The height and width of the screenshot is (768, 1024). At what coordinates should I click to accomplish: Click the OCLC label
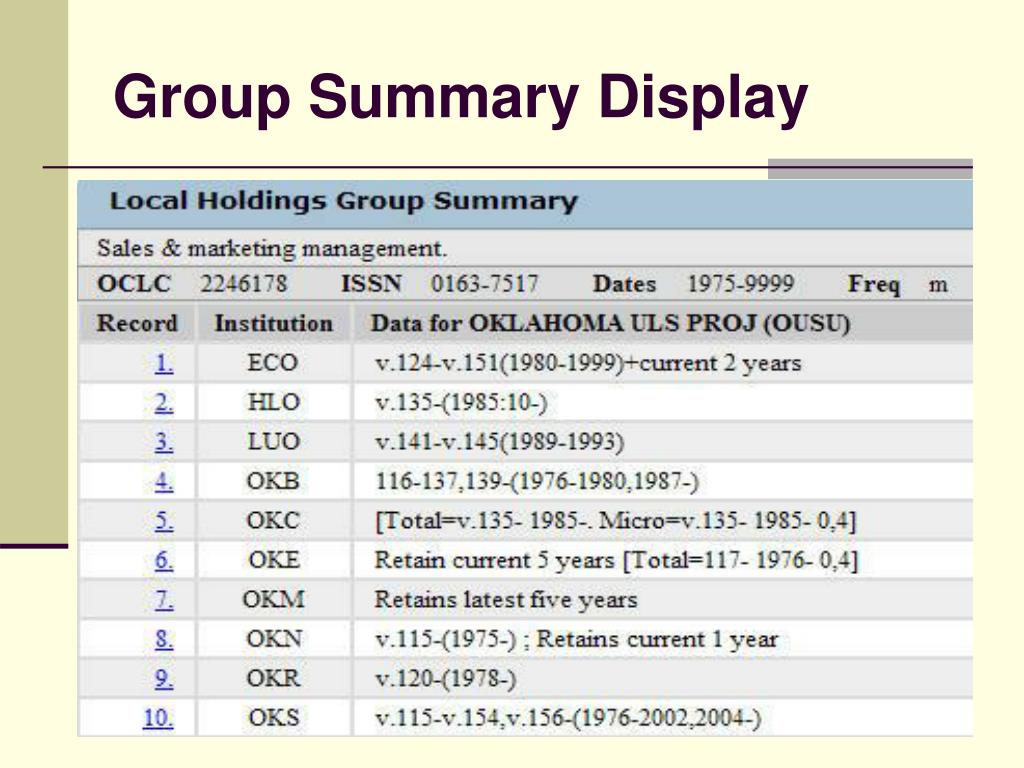134,284
